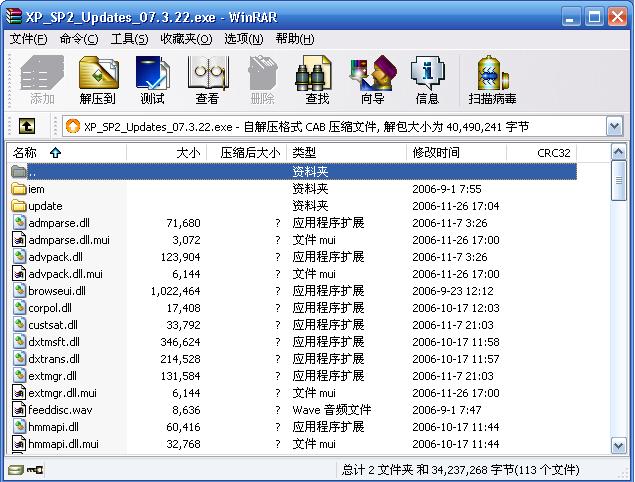Click the archive icon in address bar
This screenshot has height=482, width=635.
point(73,126)
